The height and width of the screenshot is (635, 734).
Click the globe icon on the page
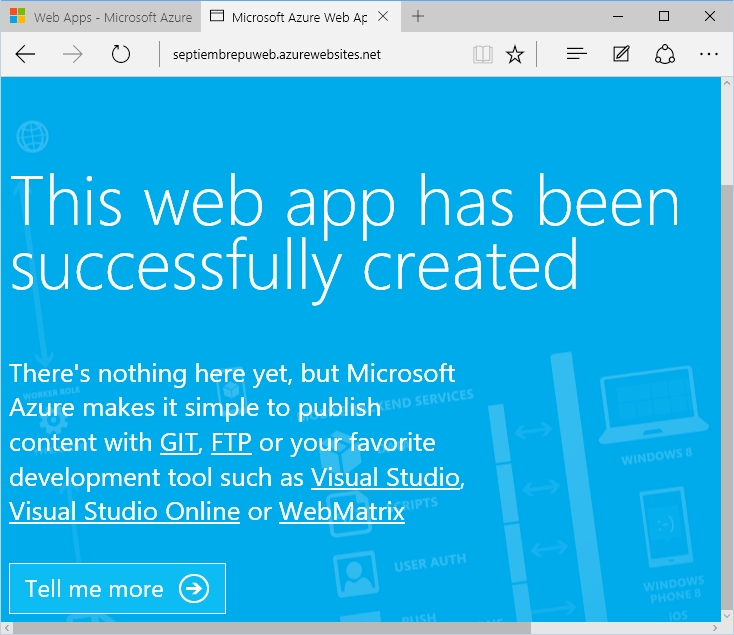32,136
